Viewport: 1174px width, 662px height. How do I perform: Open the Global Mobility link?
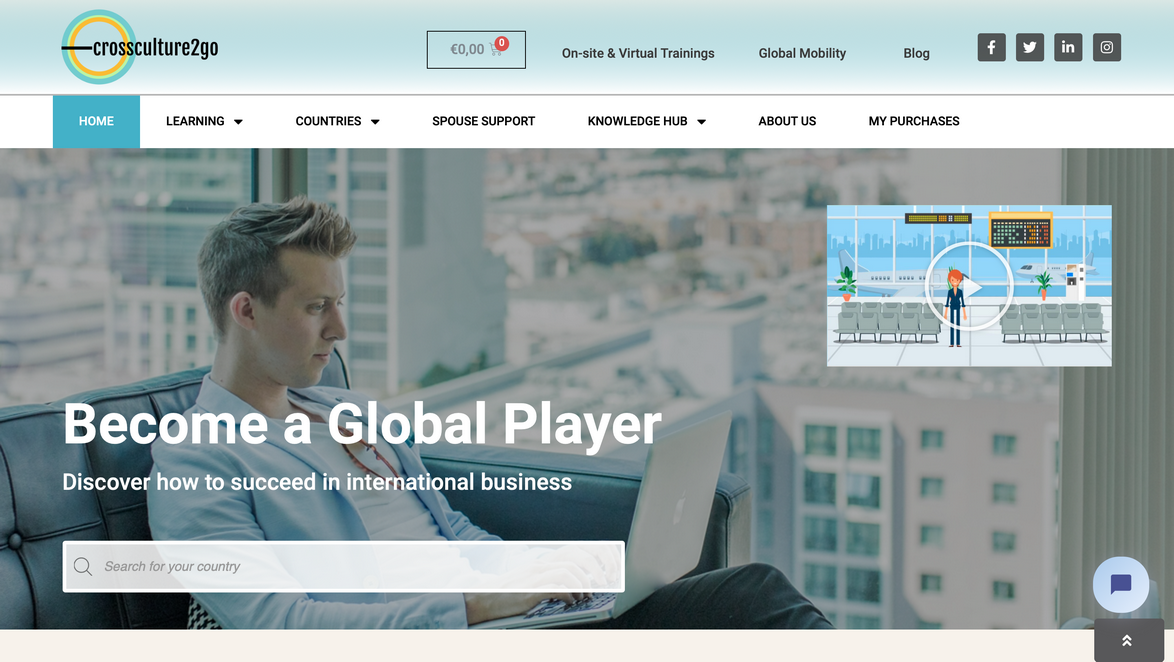pos(802,53)
